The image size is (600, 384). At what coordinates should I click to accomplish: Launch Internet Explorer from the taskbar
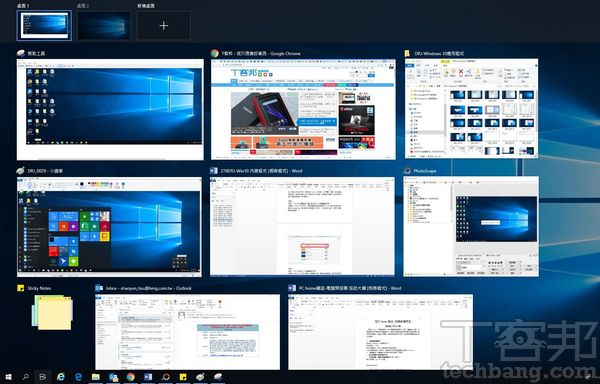[60, 377]
